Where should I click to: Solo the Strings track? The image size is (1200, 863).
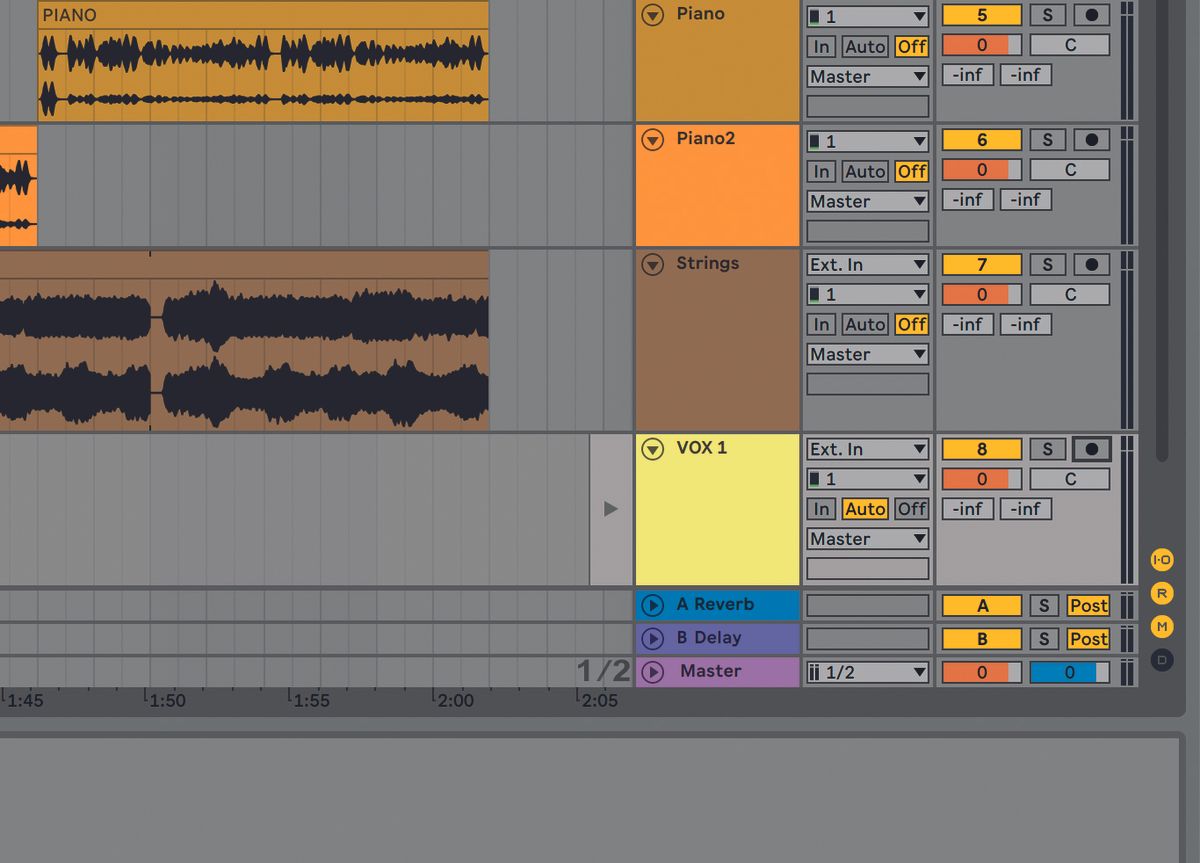point(1047,264)
